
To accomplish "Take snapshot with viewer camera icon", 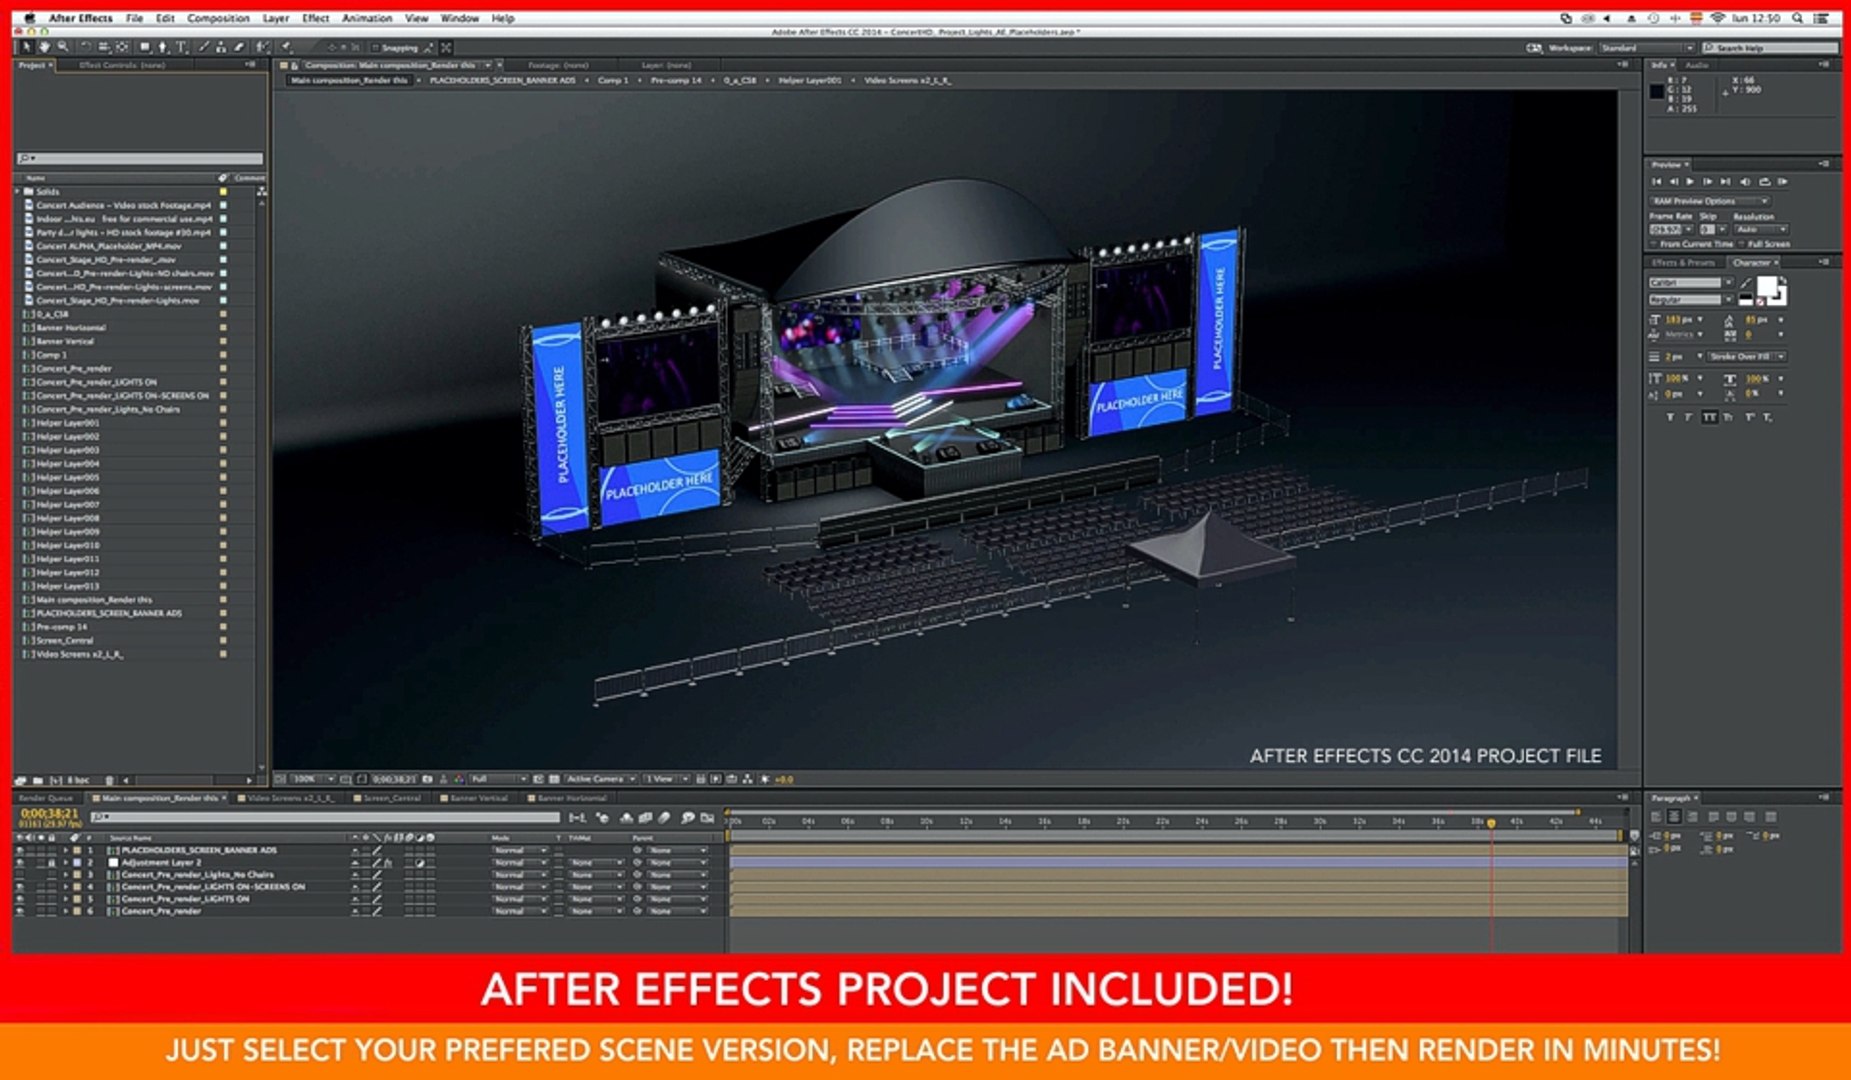I will click(427, 779).
